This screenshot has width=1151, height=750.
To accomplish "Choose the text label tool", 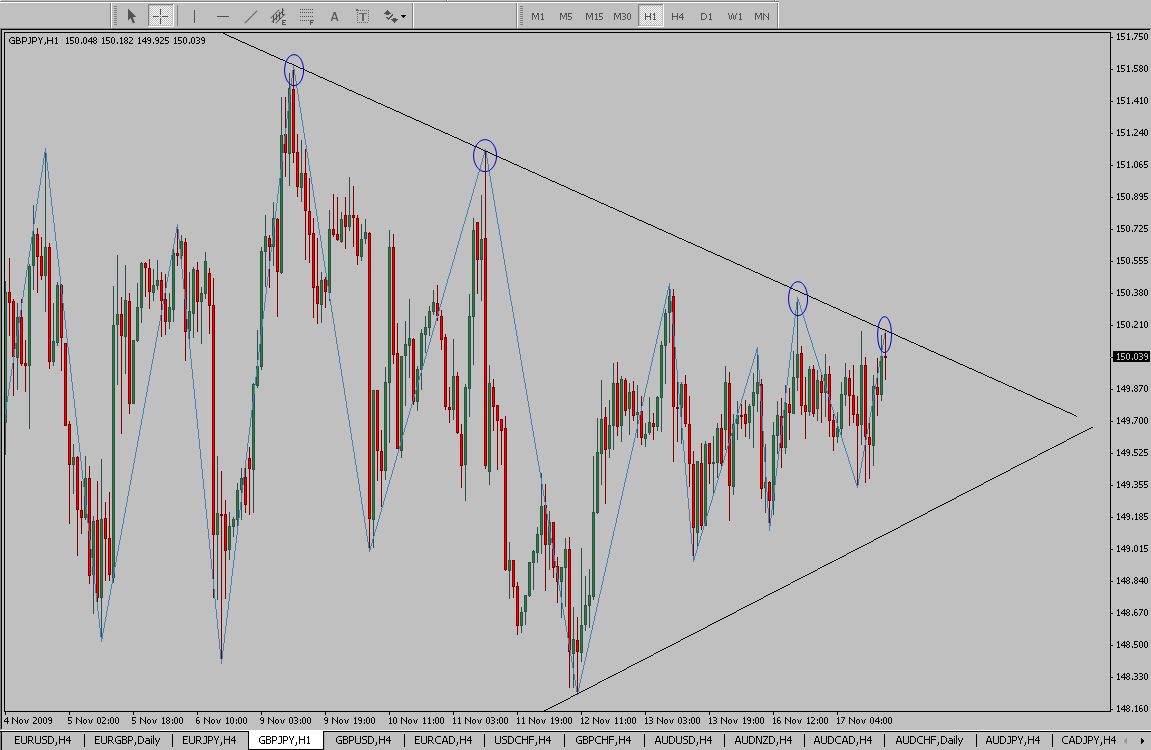I will pyautogui.click(x=362, y=16).
